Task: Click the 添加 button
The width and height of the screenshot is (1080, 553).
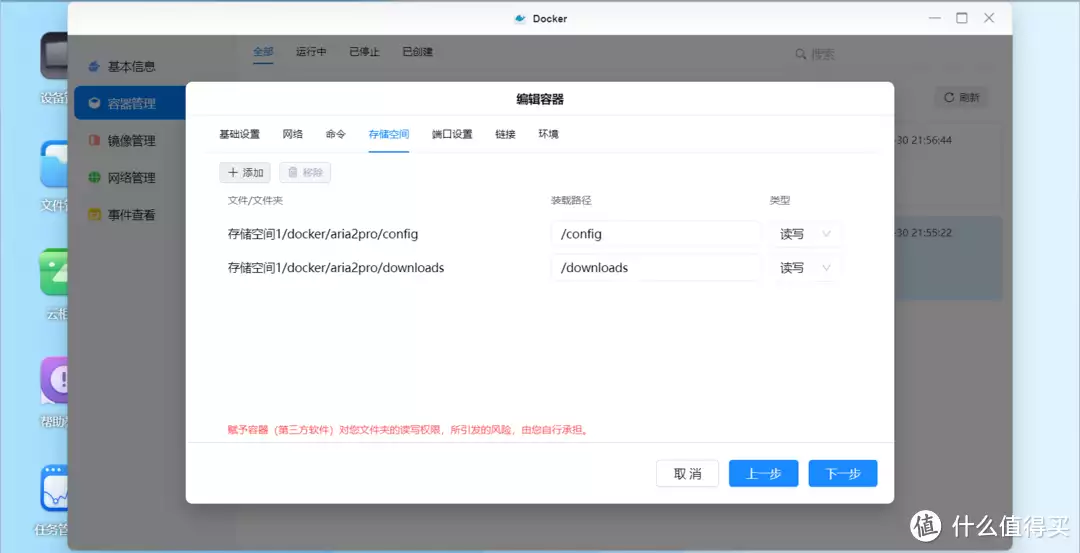Action: [245, 173]
